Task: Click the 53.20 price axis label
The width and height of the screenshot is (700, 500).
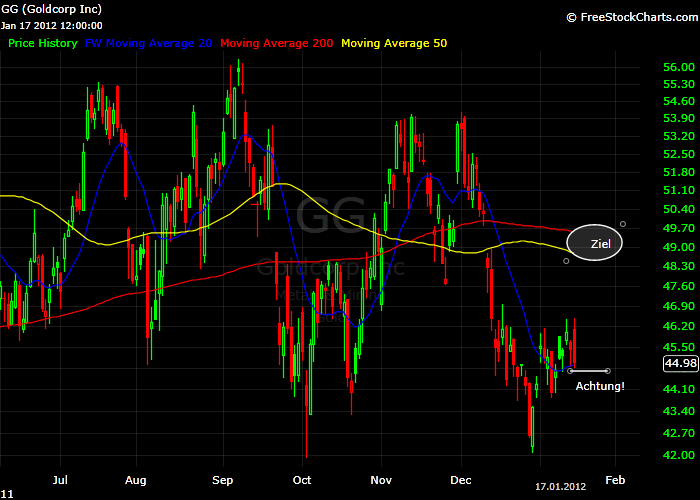Action: point(679,136)
